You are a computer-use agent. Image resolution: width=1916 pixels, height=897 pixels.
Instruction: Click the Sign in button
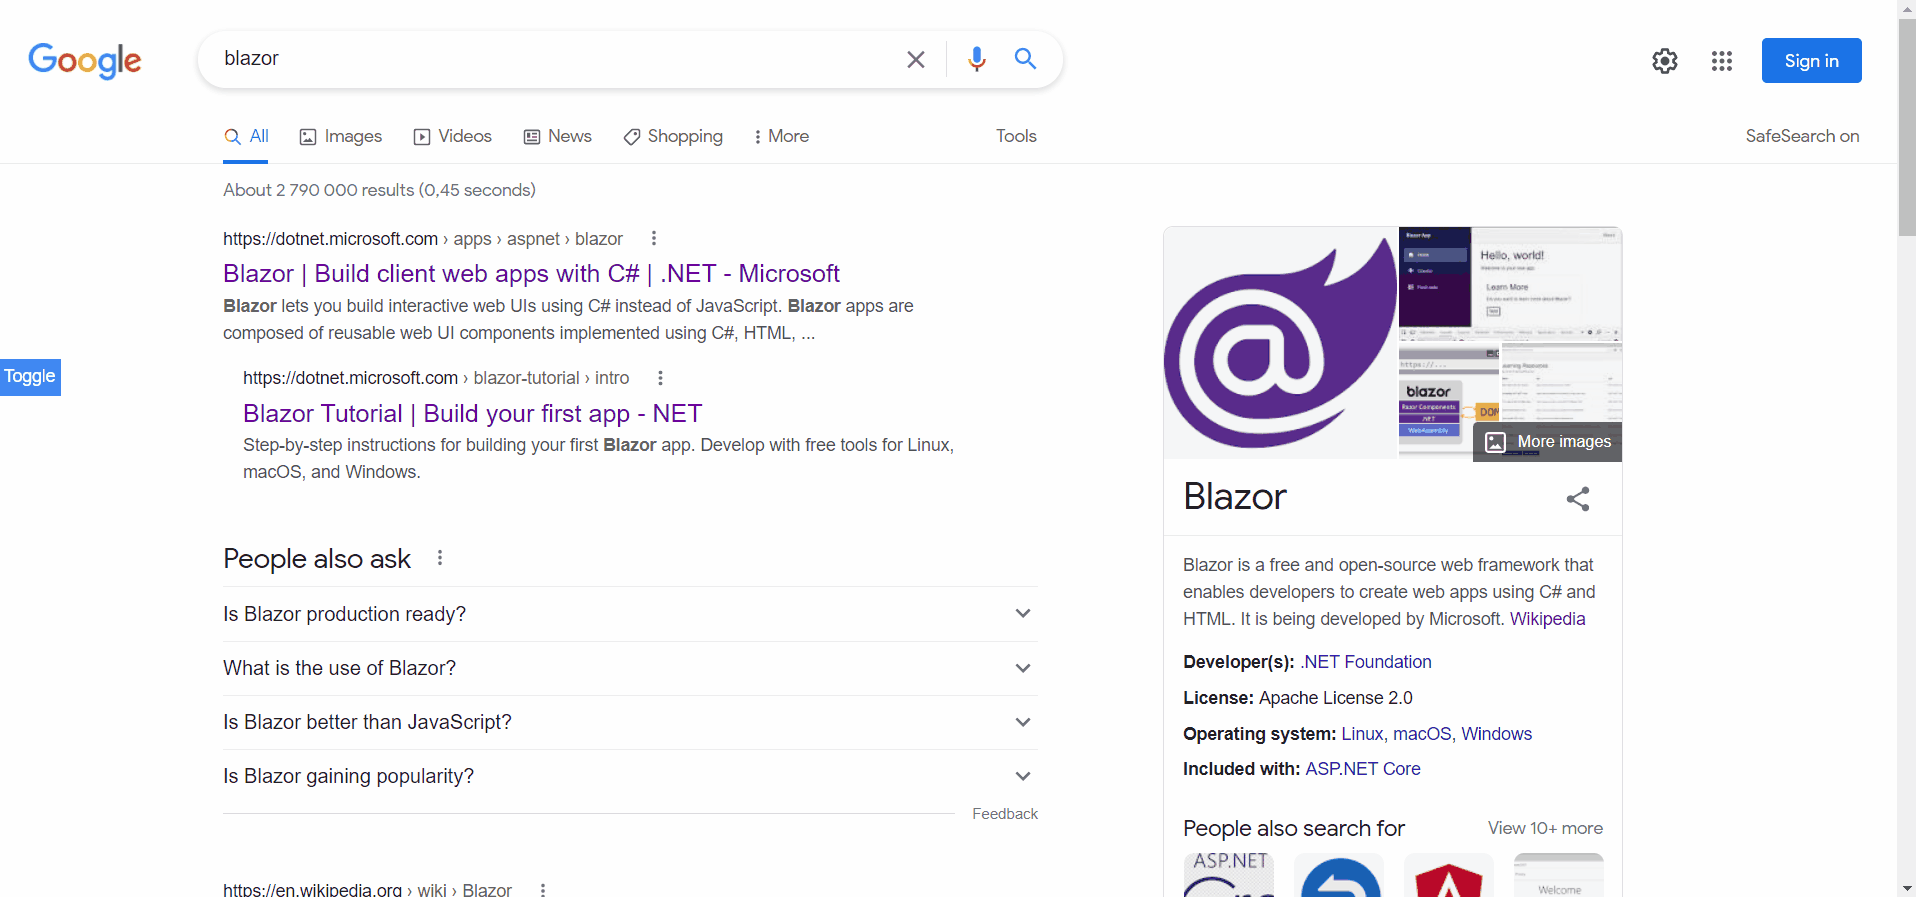point(1812,61)
